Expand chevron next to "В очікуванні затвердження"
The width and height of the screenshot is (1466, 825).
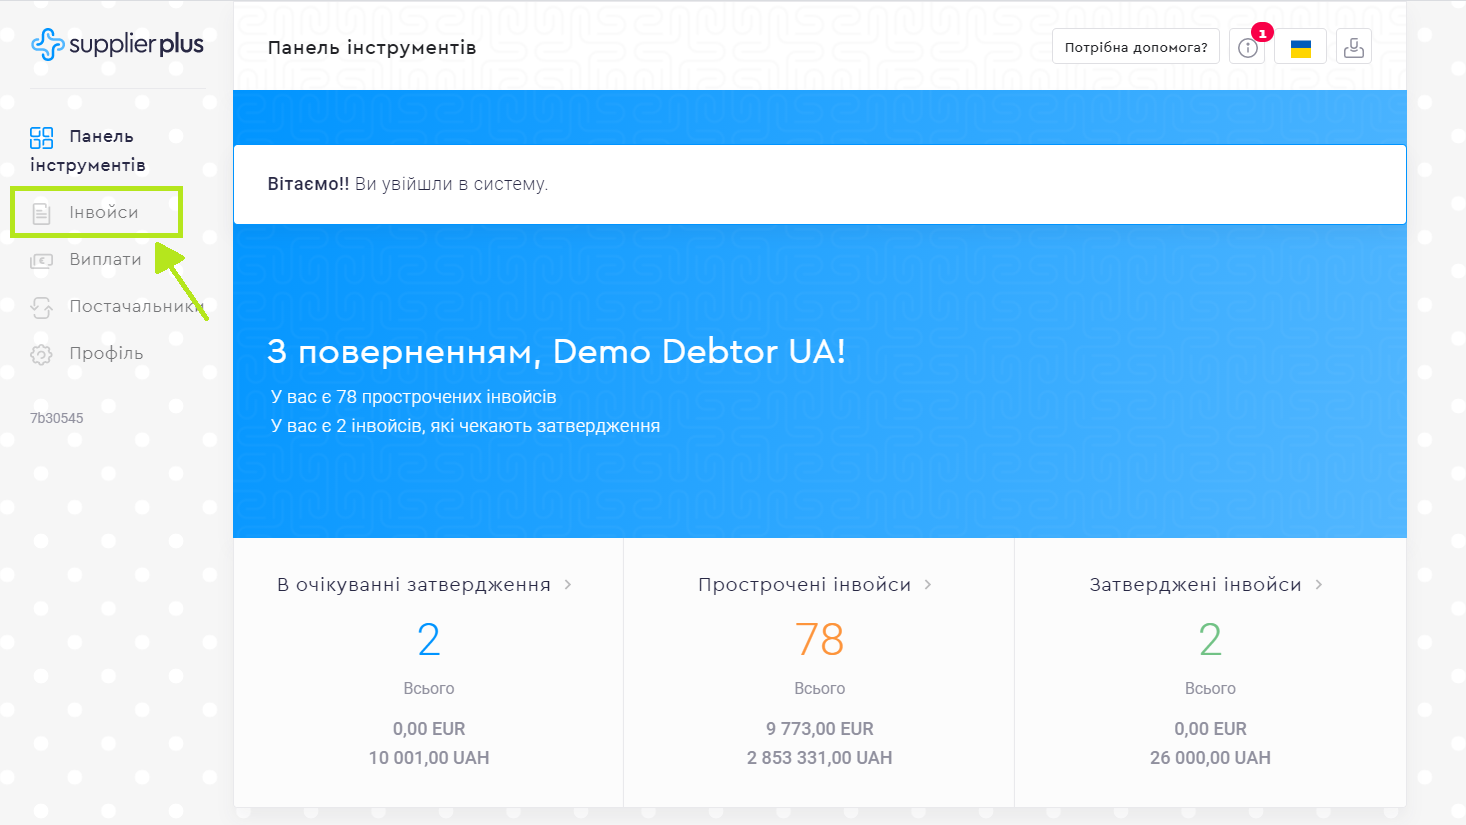pos(568,585)
